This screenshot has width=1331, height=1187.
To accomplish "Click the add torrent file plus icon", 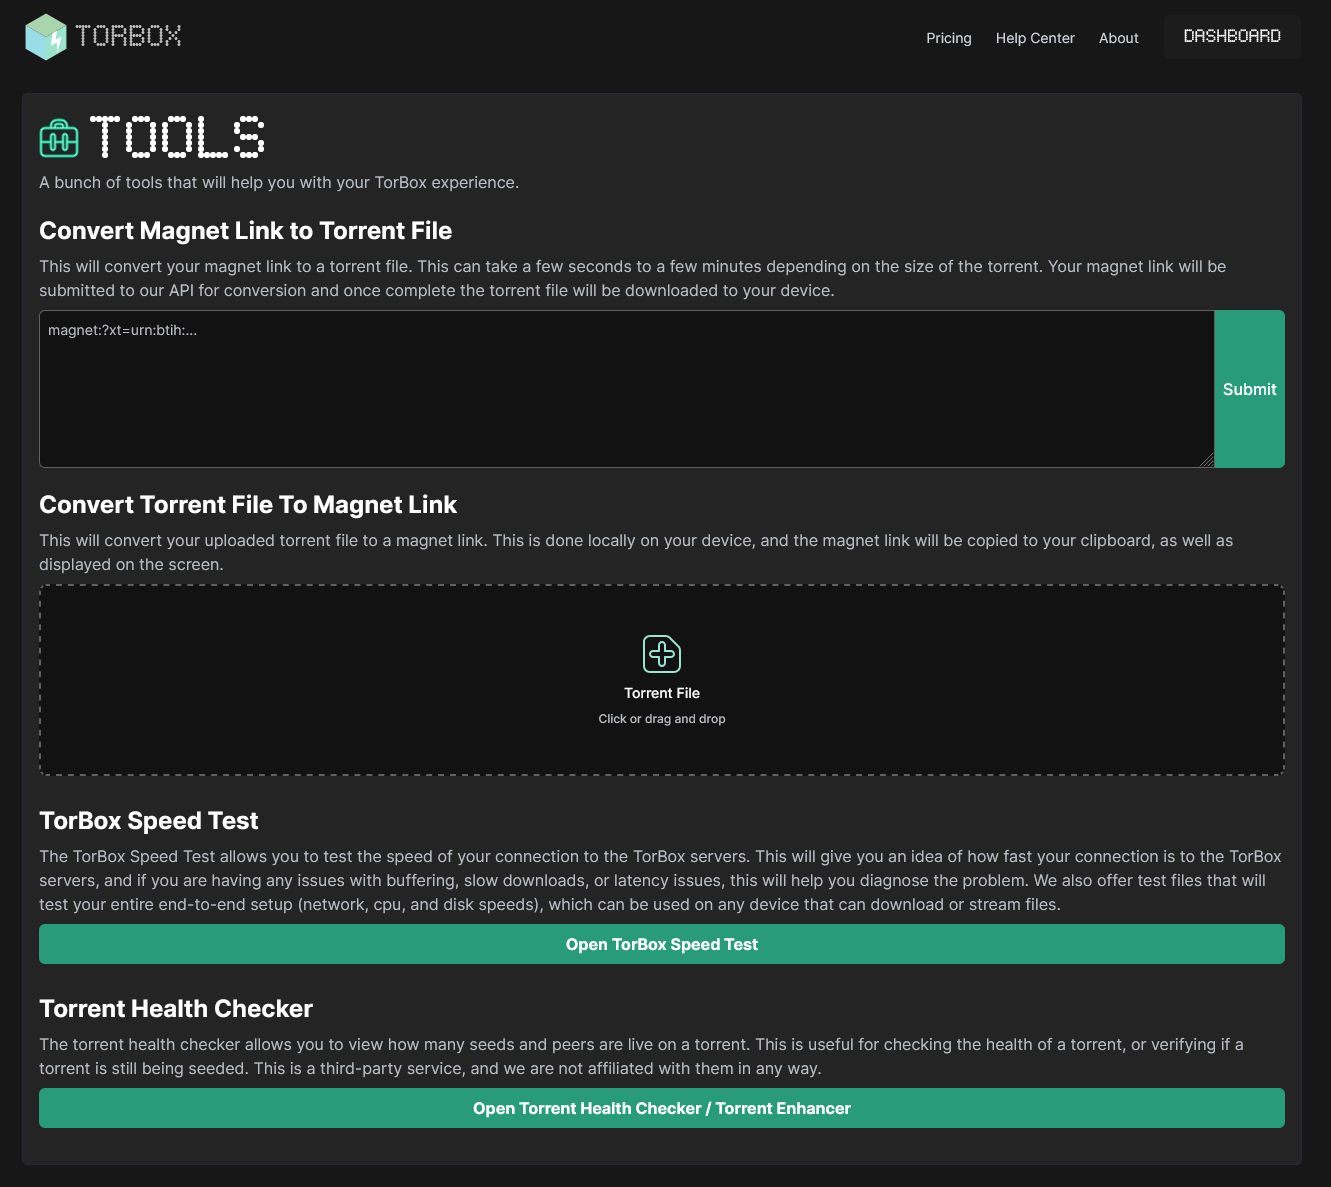I will pos(662,654).
